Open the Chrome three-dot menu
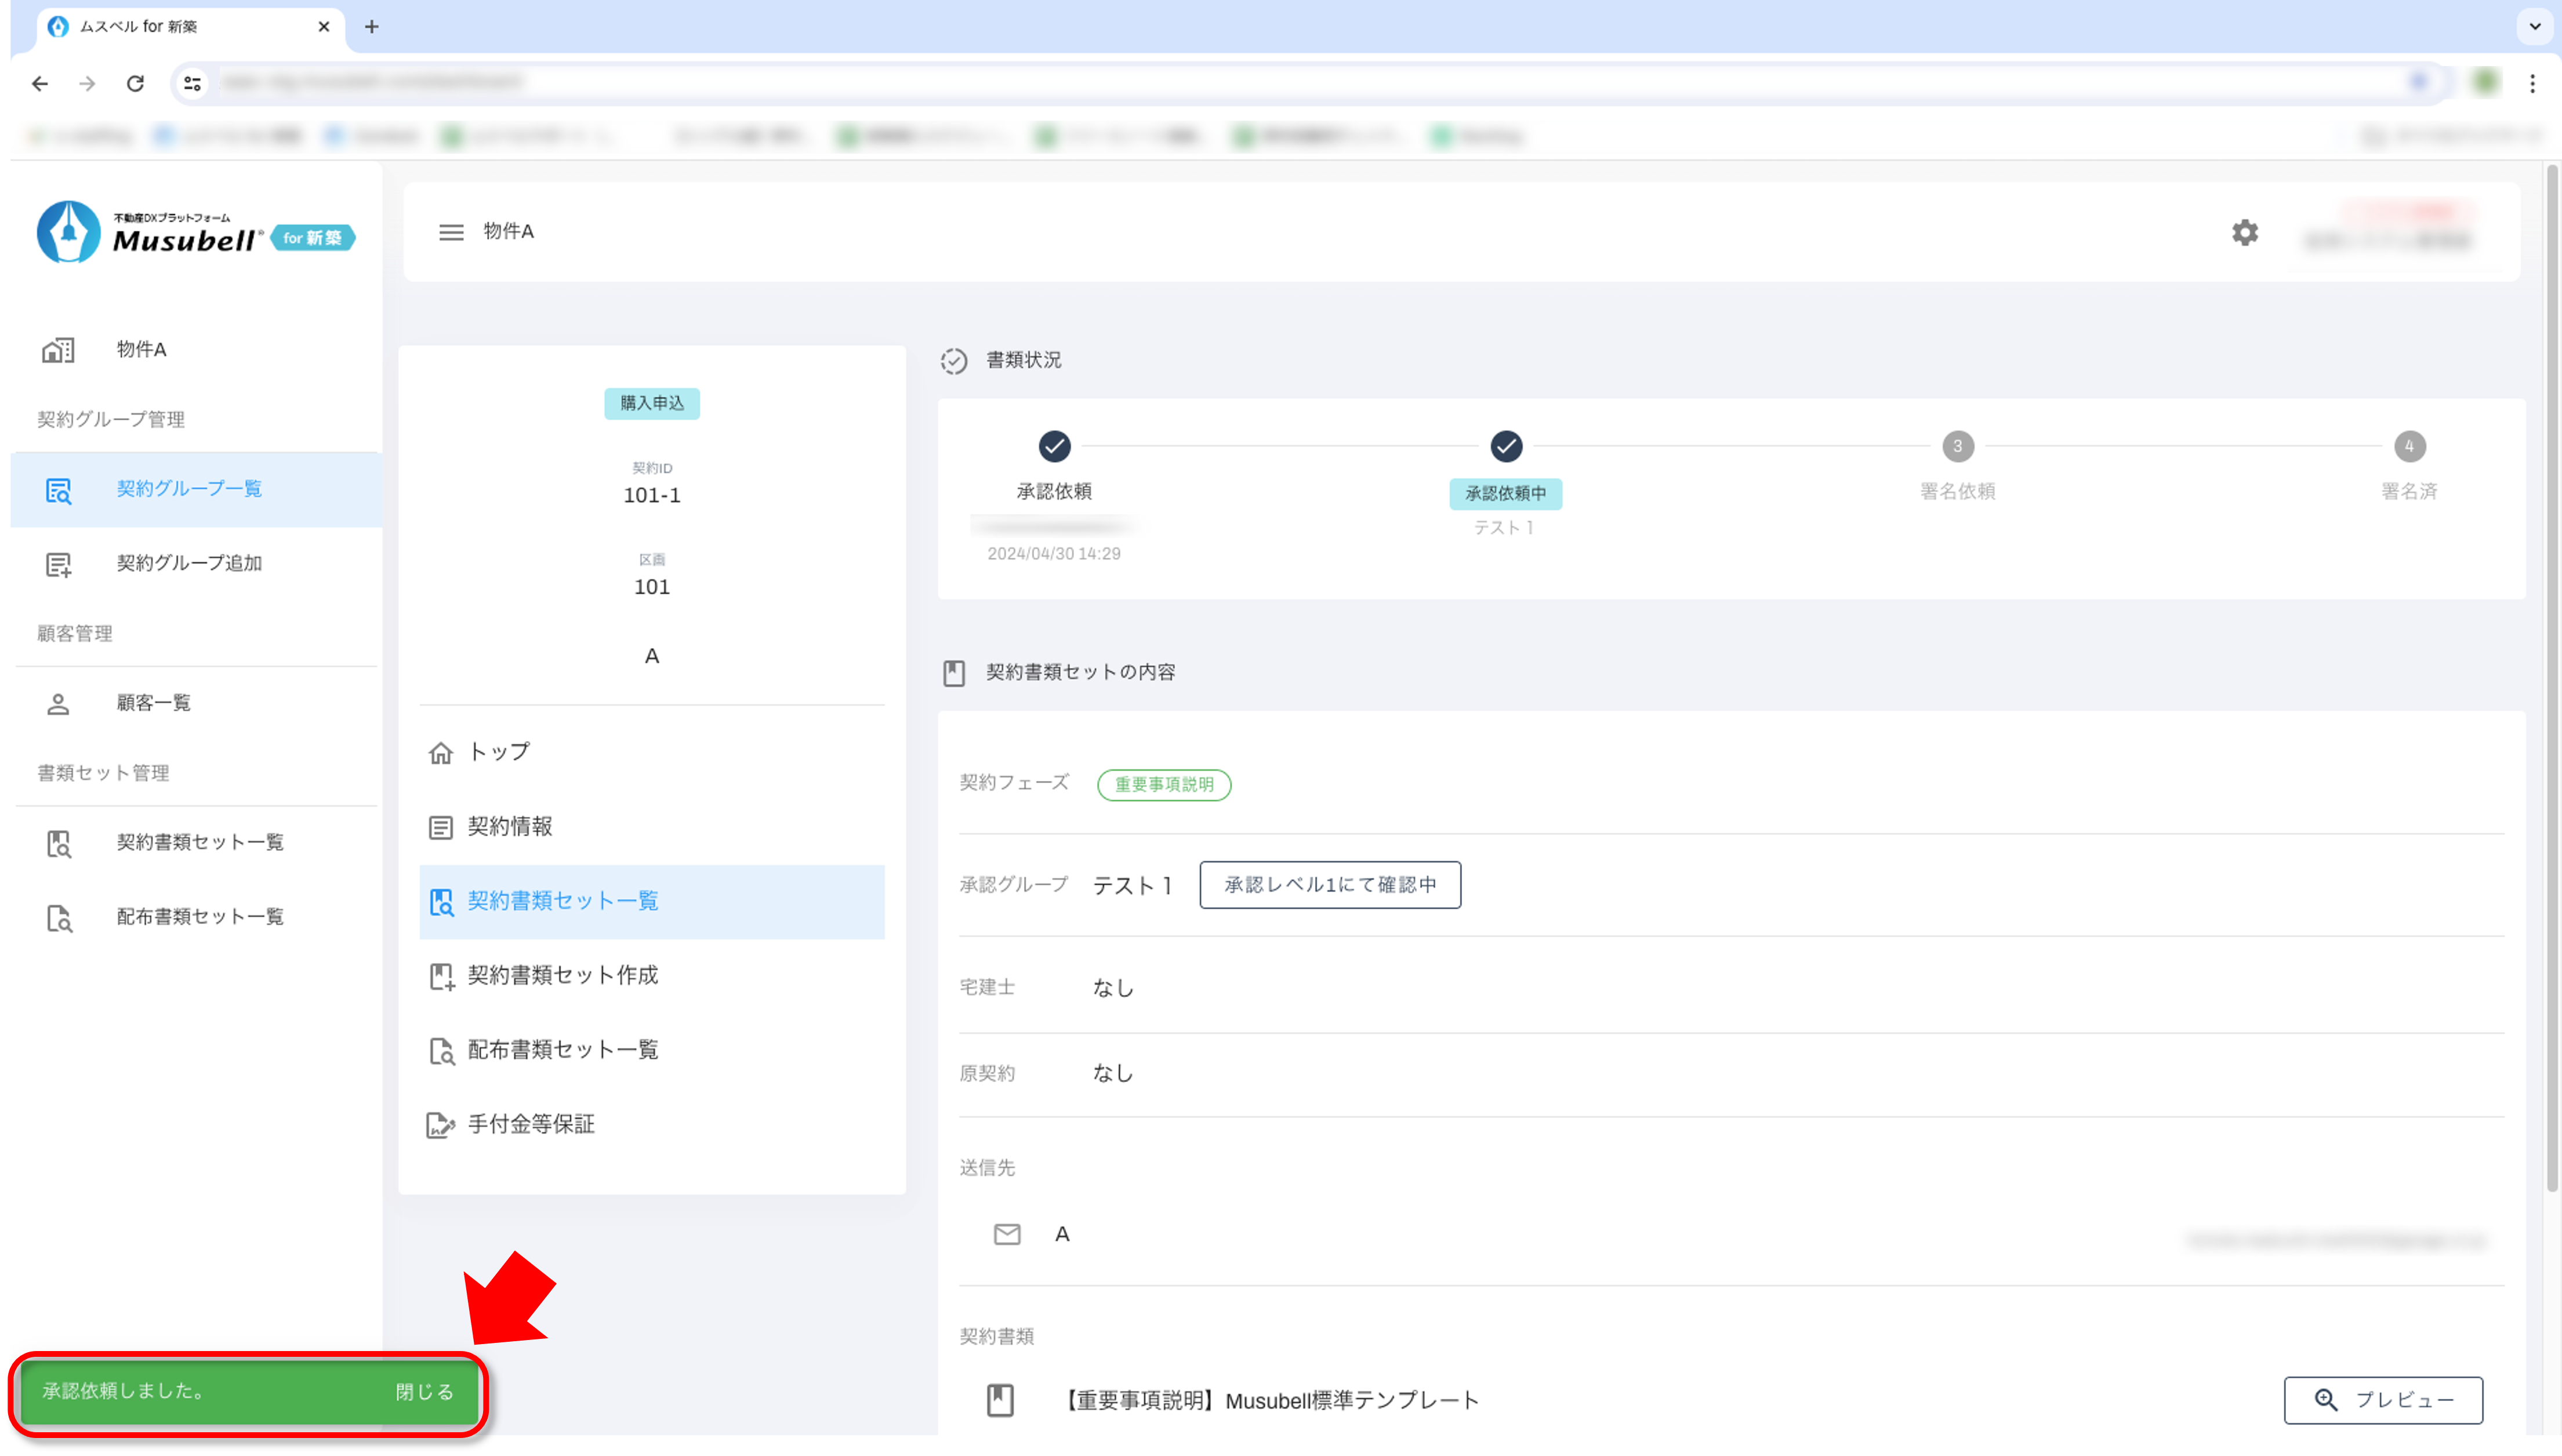The height and width of the screenshot is (1456, 2562). (x=2532, y=83)
